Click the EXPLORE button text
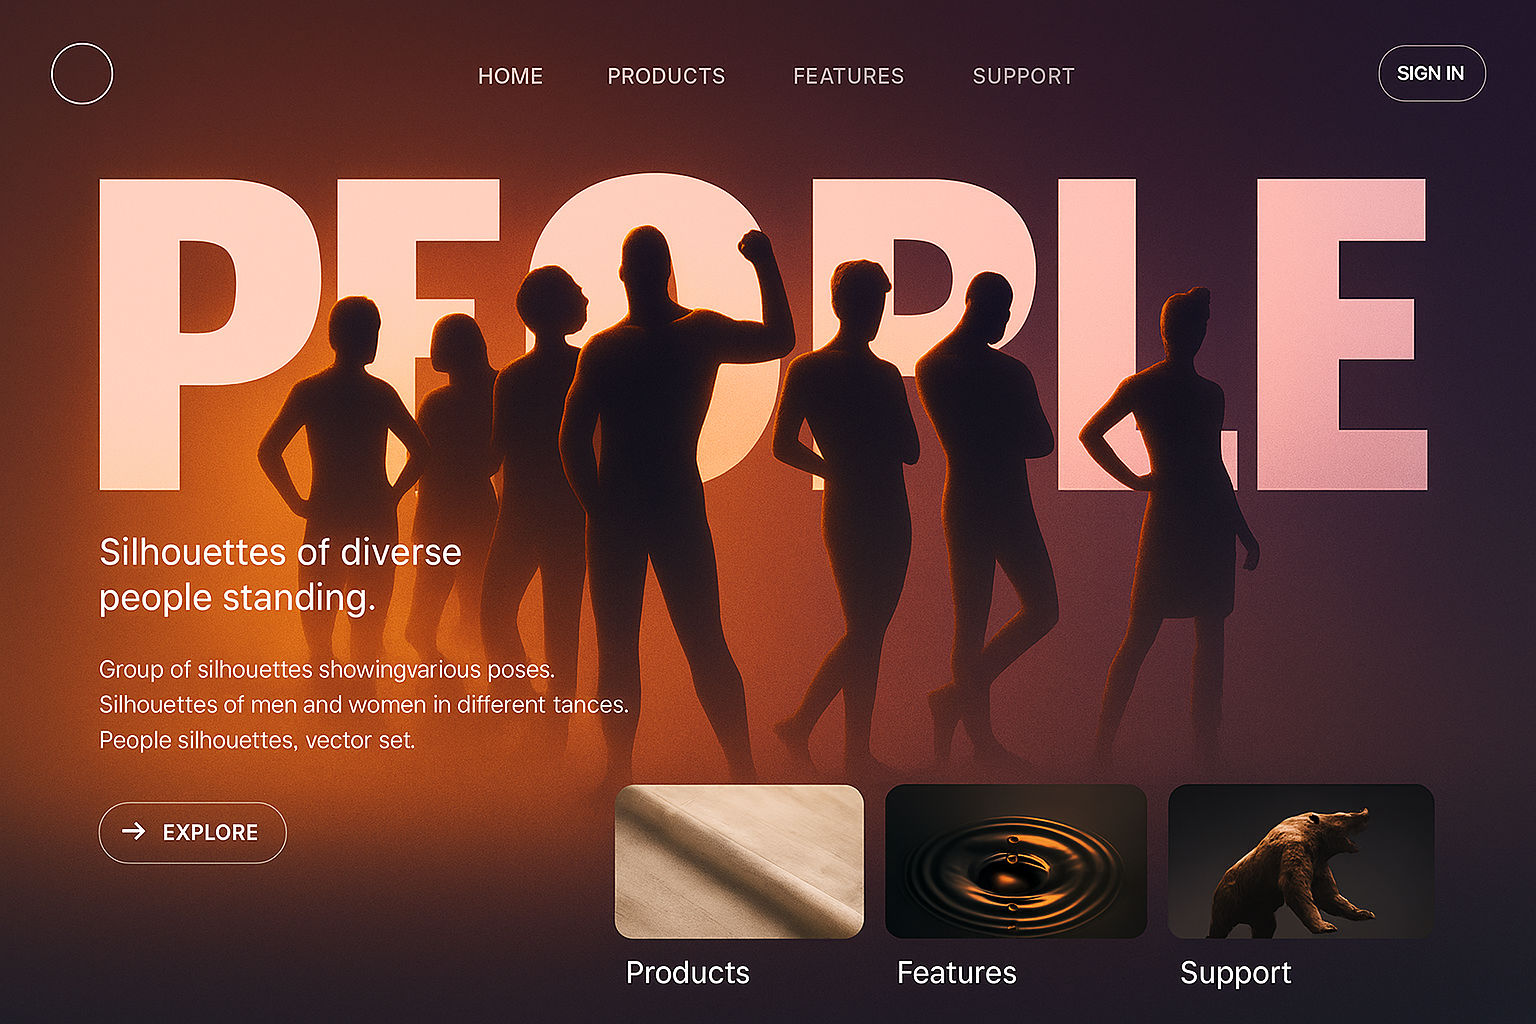The height and width of the screenshot is (1024, 1536). [x=210, y=832]
